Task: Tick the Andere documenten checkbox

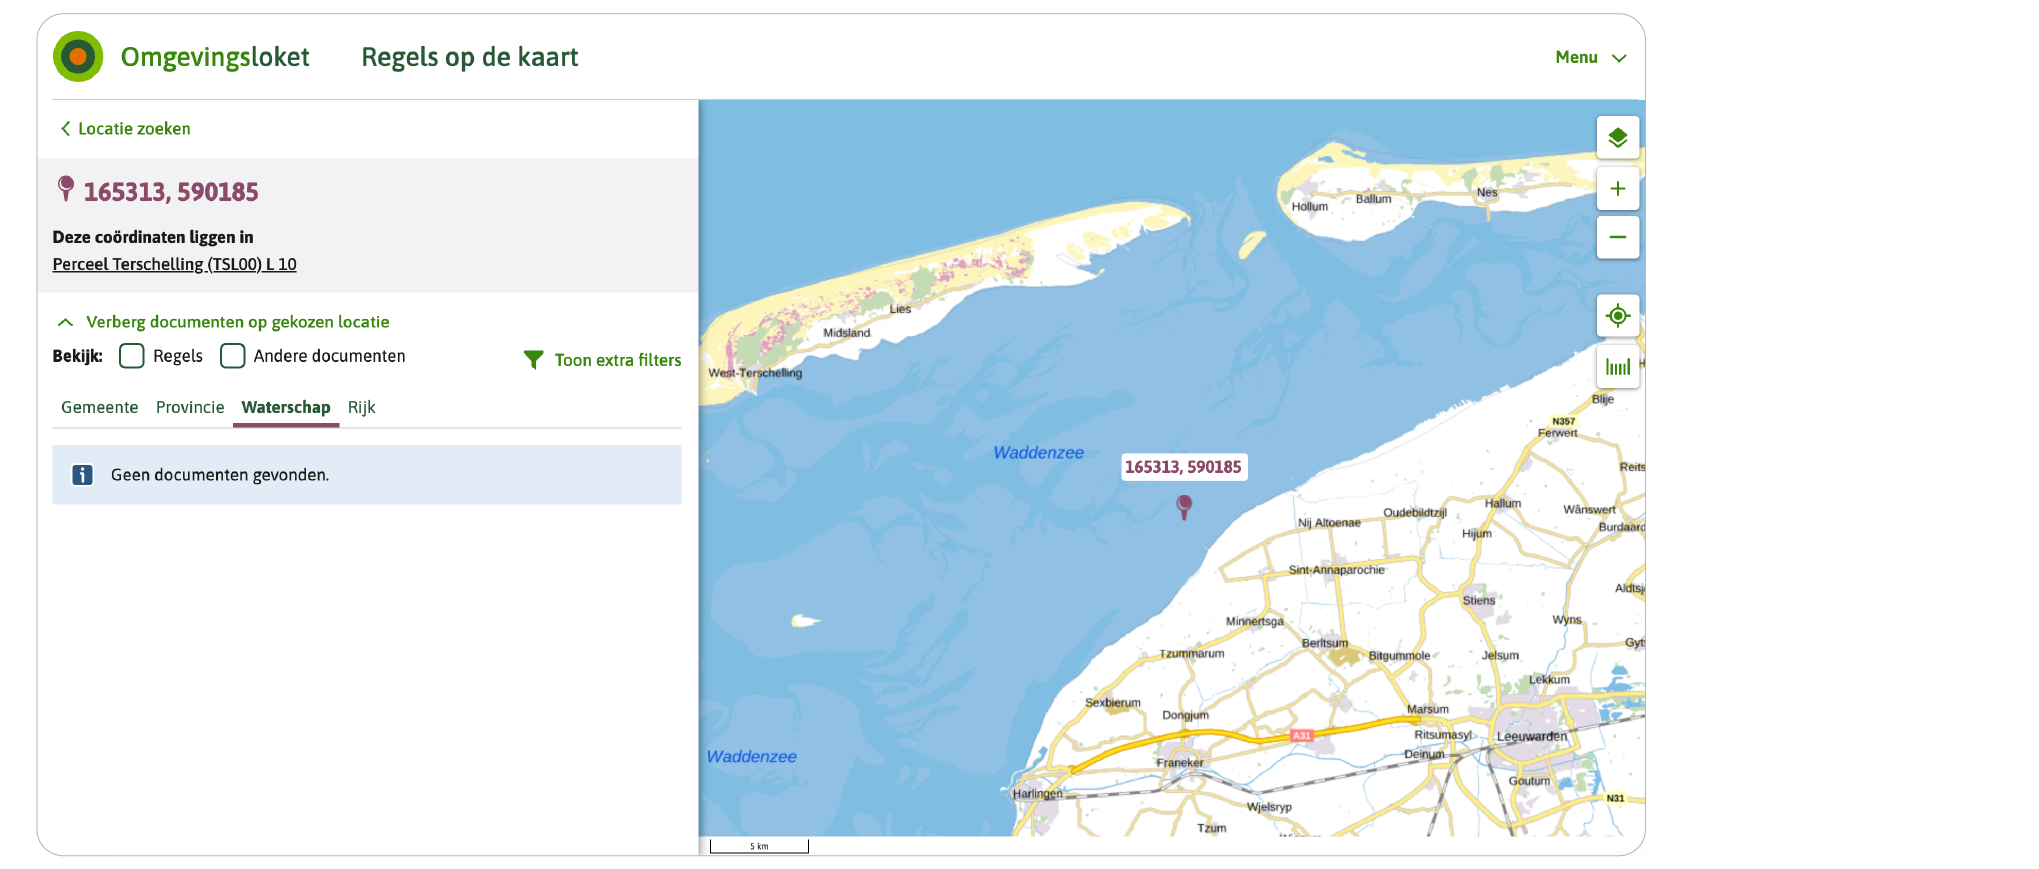Action: [233, 356]
